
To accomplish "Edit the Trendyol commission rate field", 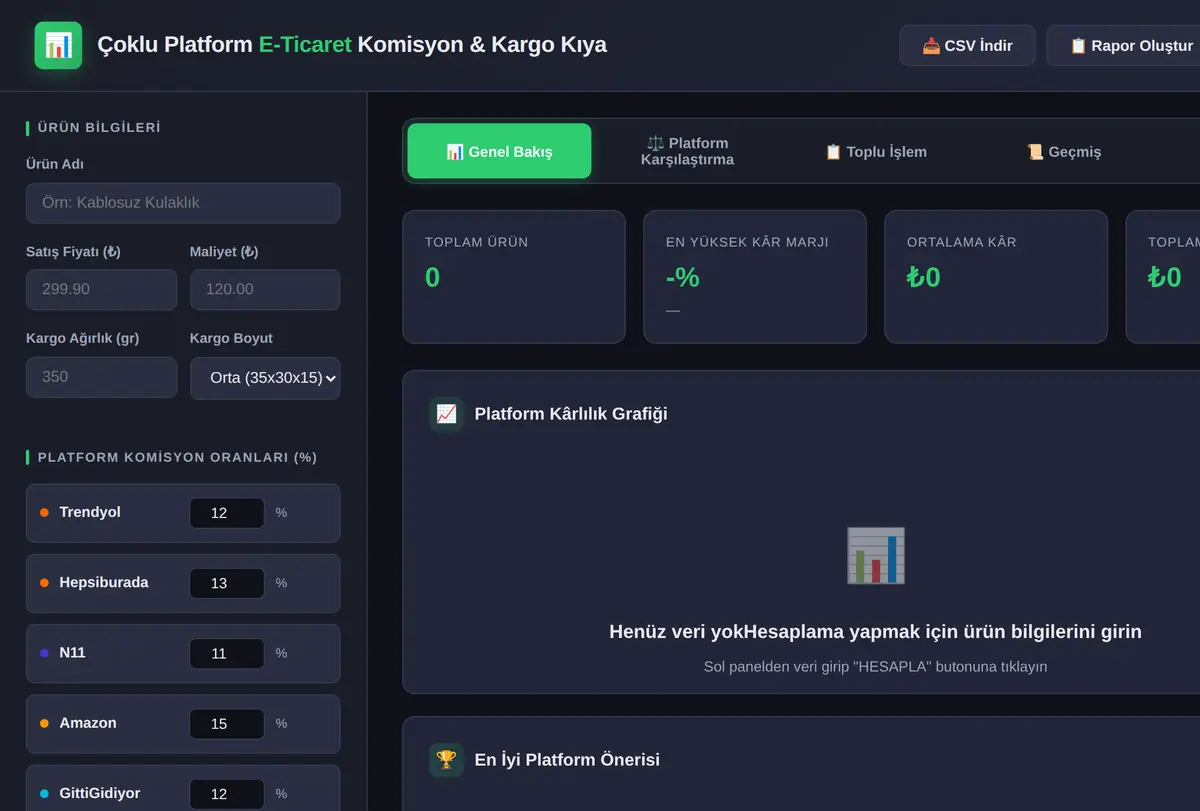I will [x=227, y=513].
